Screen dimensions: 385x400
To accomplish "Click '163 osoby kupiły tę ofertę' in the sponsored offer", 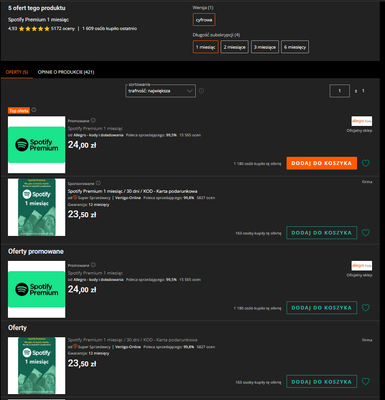I will tap(258, 233).
